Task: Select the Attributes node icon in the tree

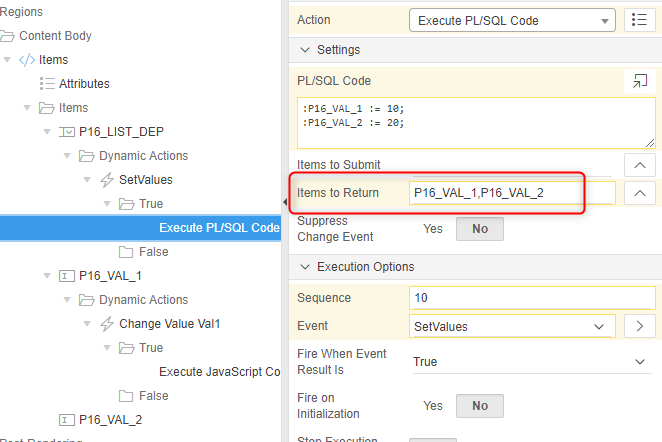Action: 47,84
